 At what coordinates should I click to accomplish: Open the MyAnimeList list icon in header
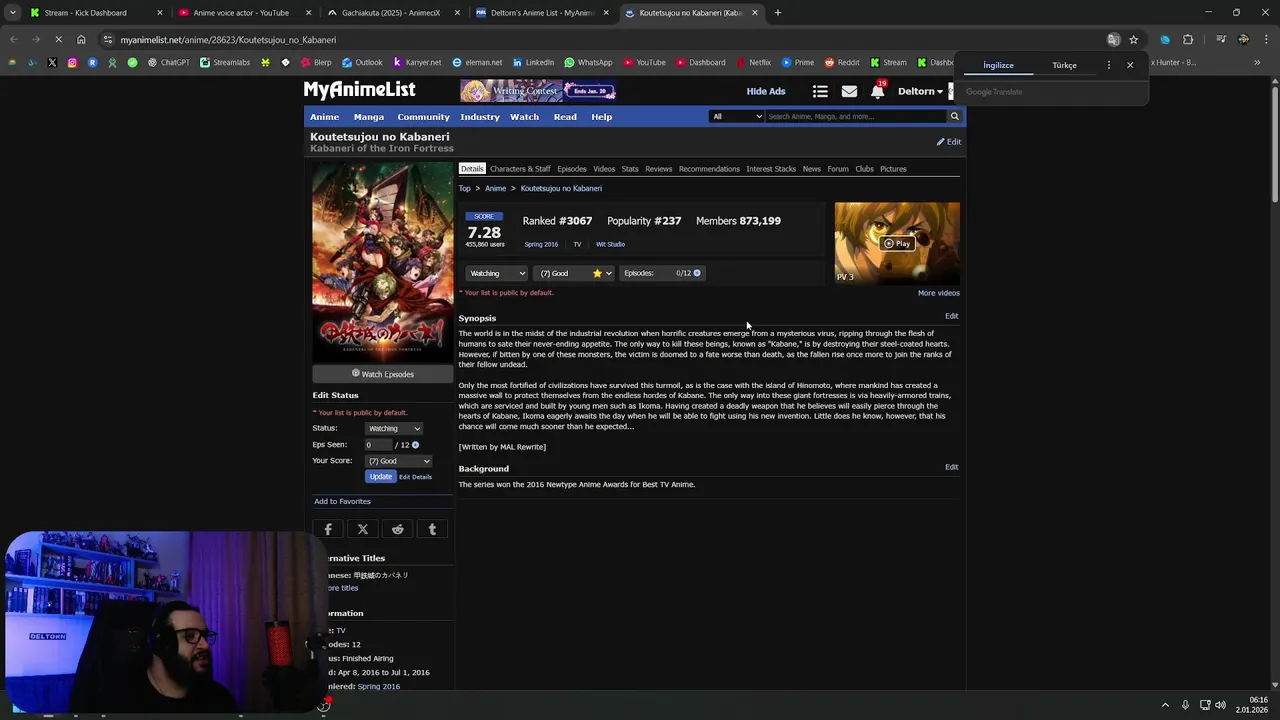coord(820,91)
